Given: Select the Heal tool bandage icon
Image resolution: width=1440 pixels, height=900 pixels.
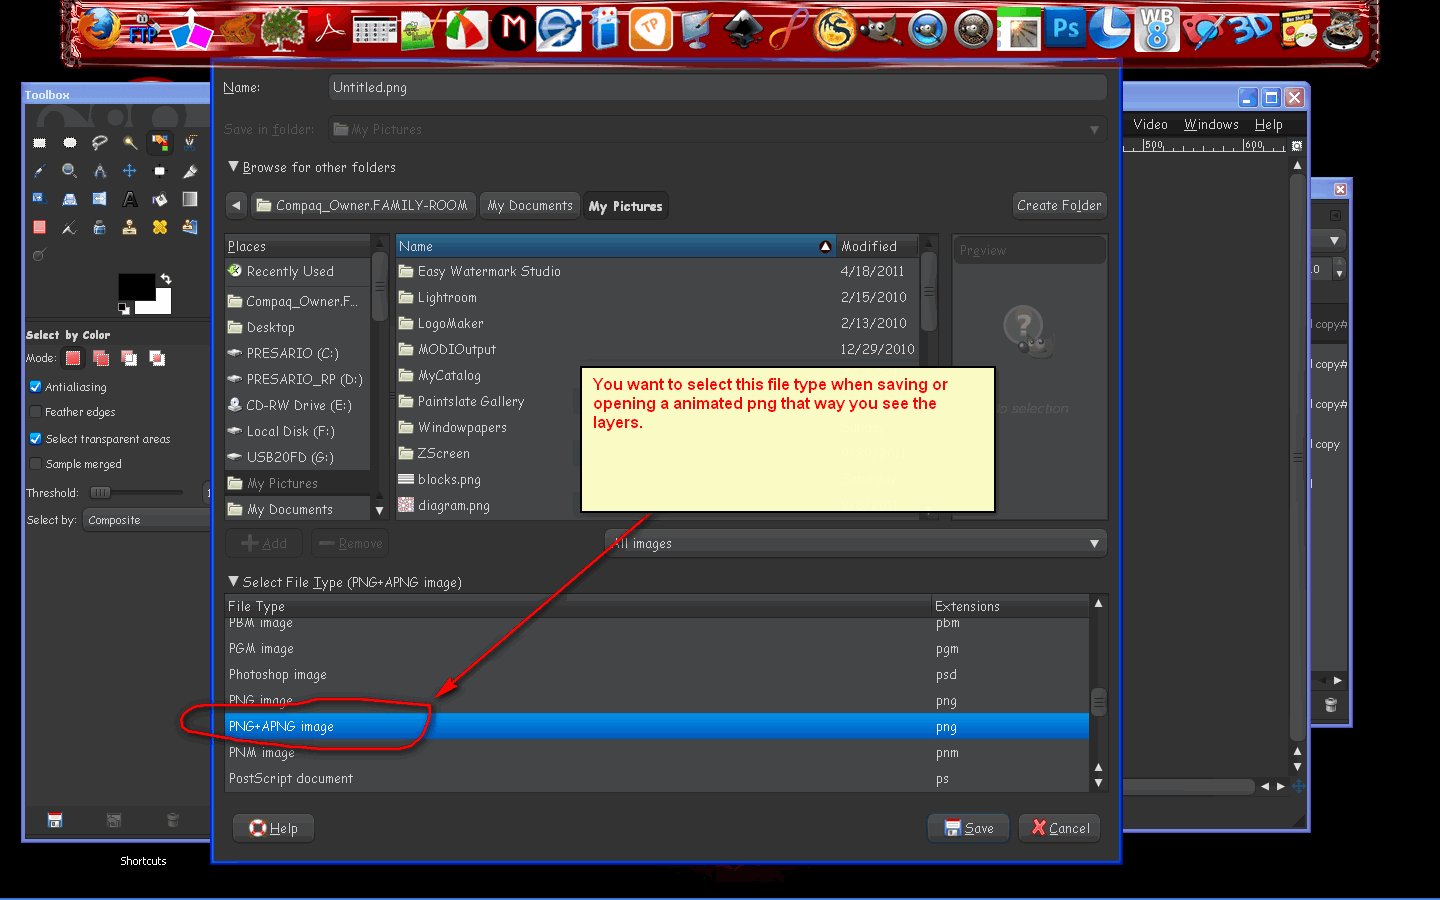Looking at the screenshot, I should [160, 227].
